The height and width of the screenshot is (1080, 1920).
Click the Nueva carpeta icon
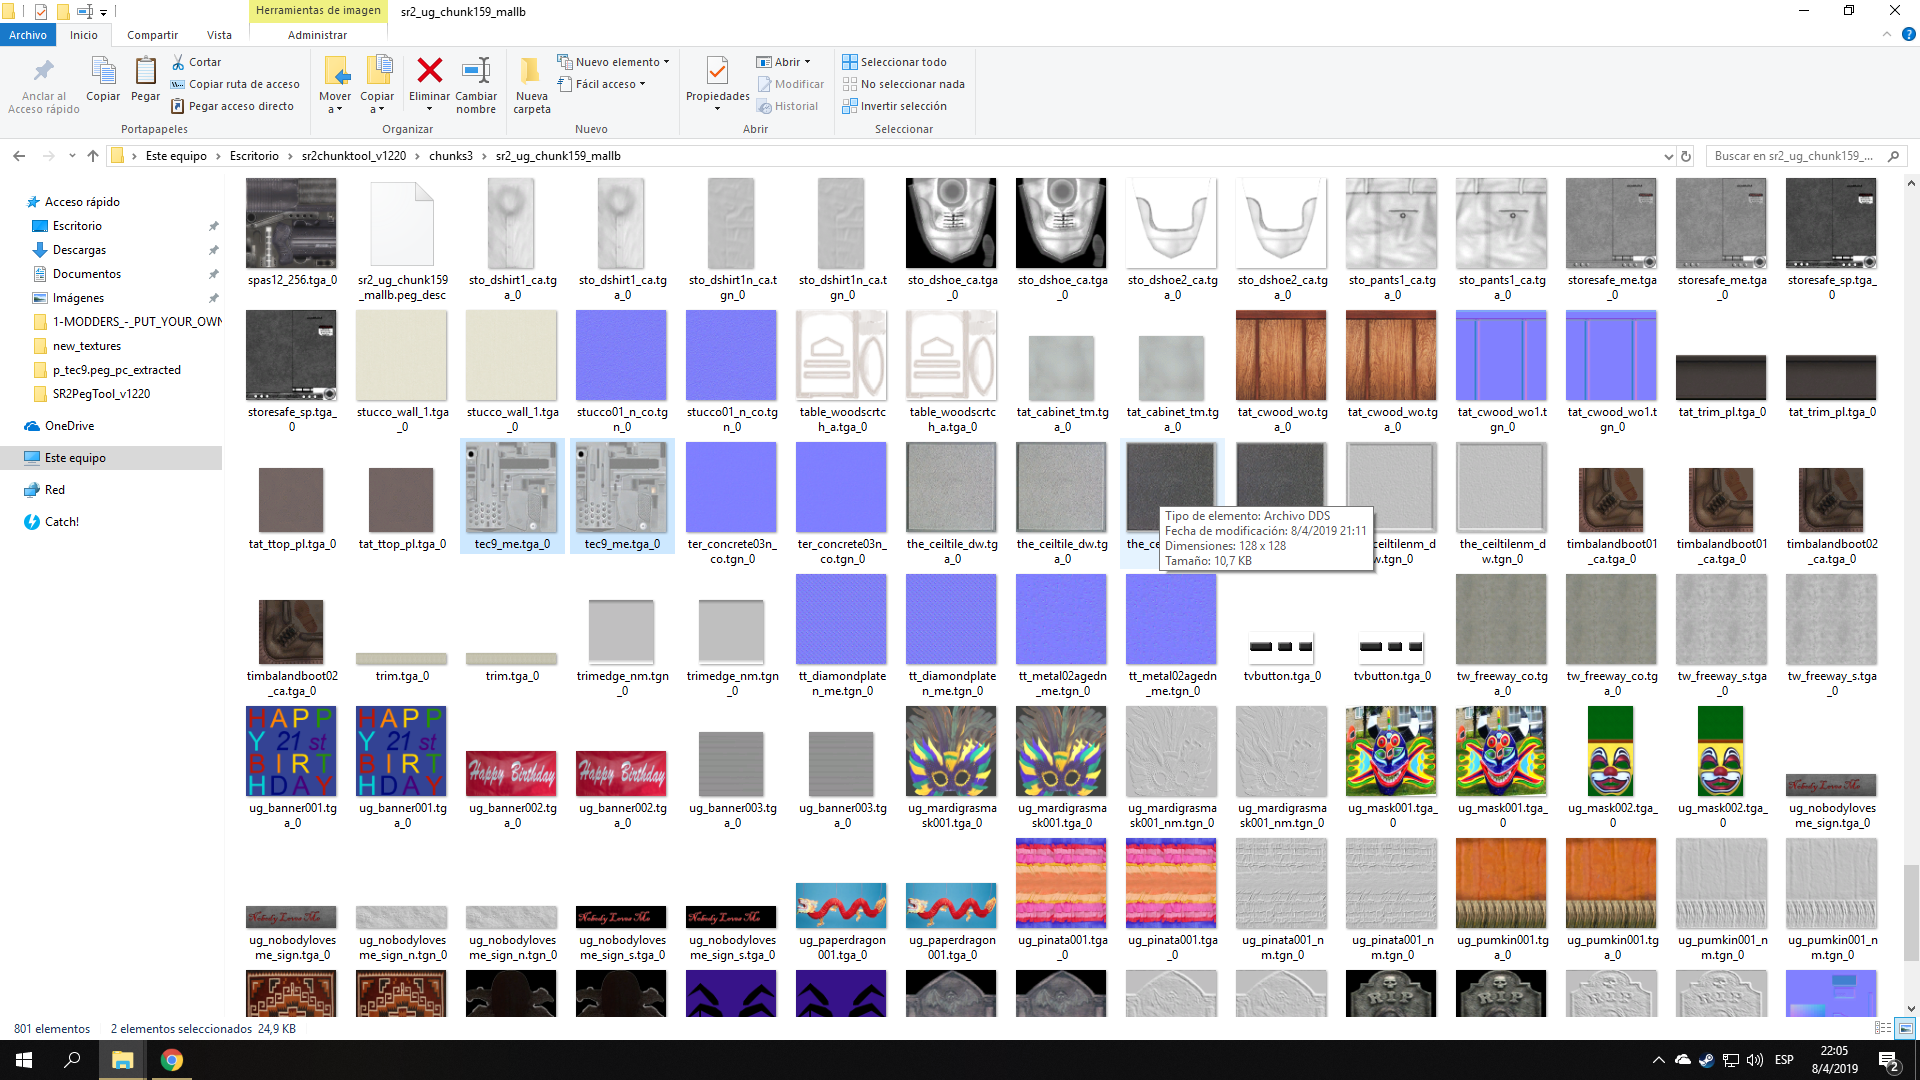tap(531, 70)
